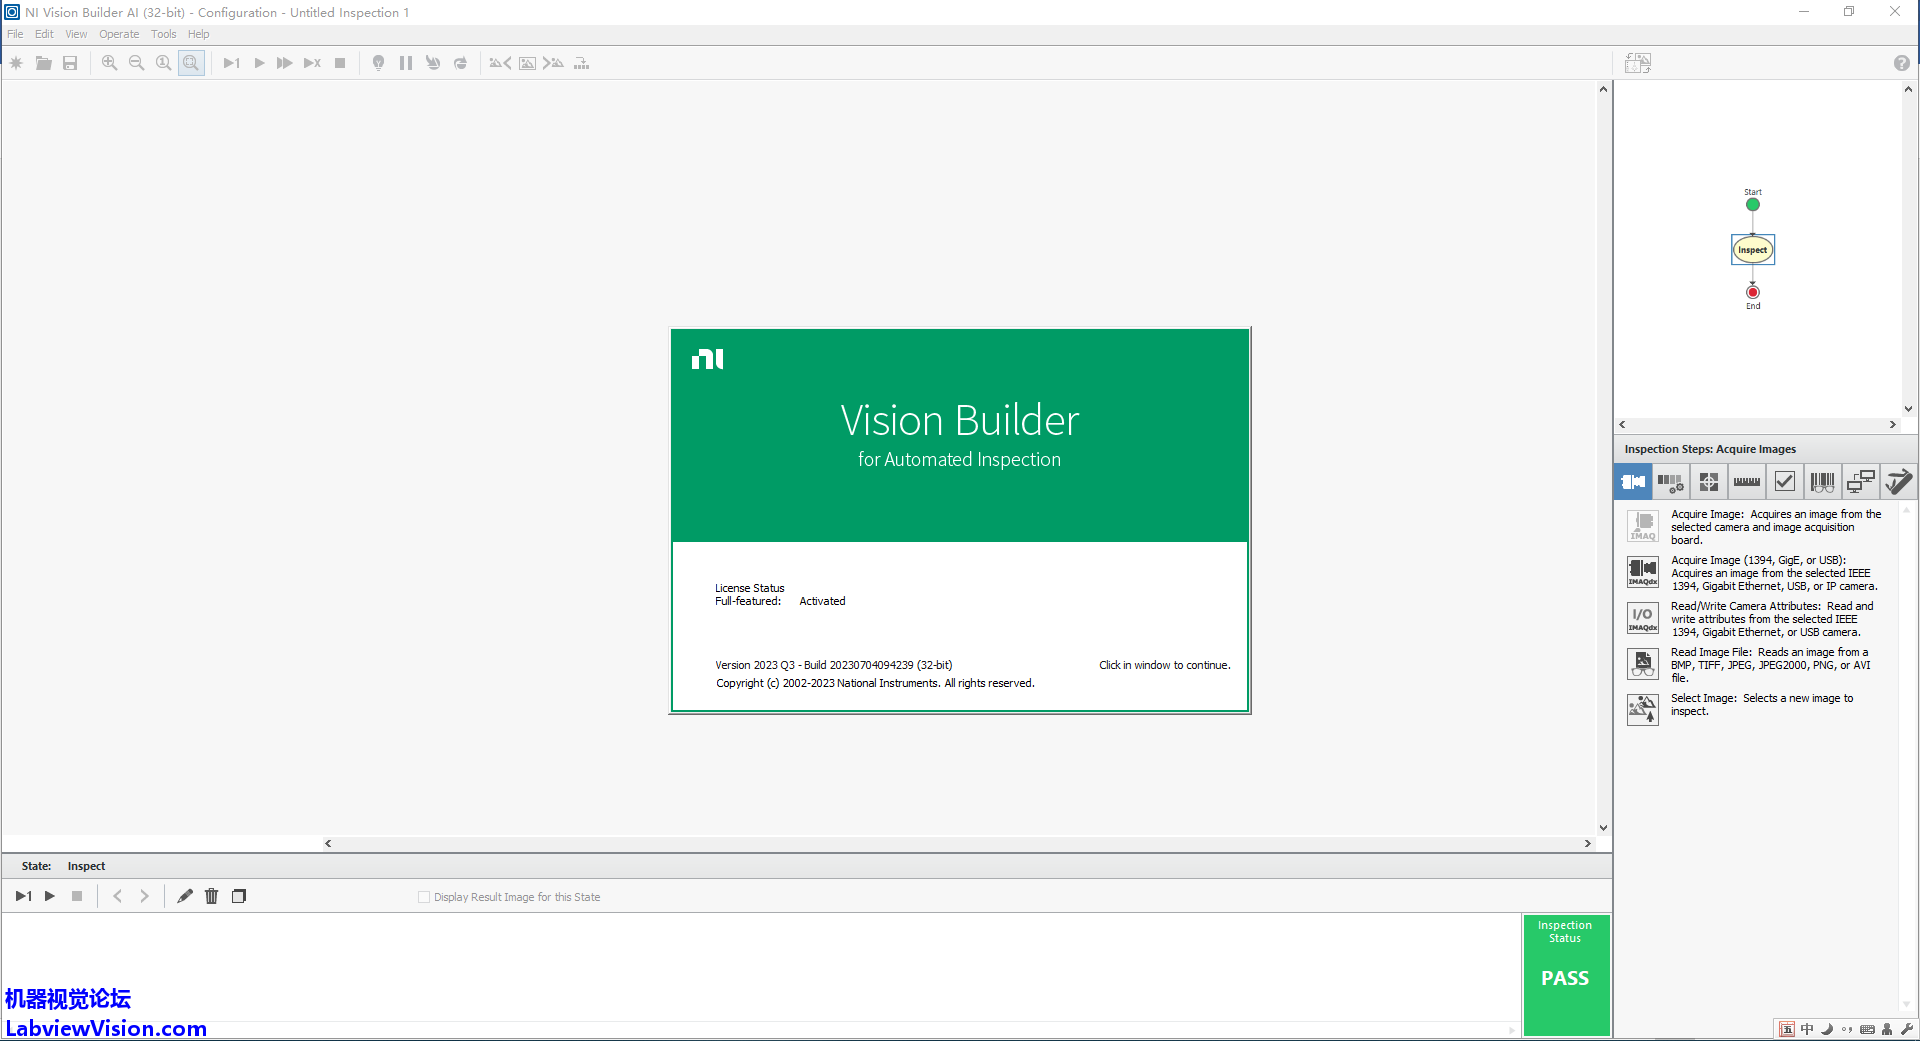Click the state toolbar stop square
This screenshot has height=1041, width=1920.
point(77,896)
